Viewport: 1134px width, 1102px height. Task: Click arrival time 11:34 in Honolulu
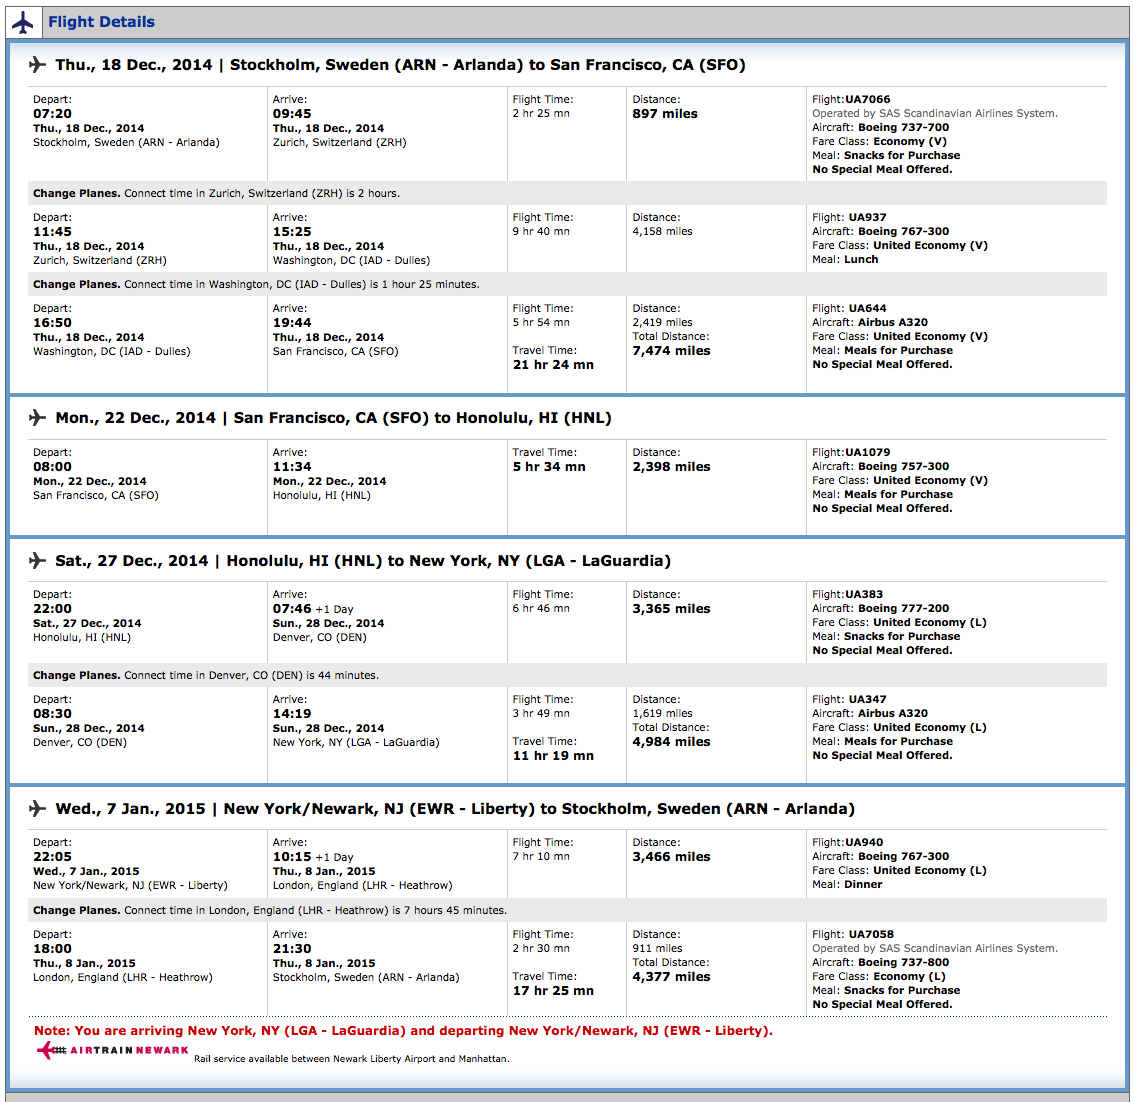coord(292,466)
